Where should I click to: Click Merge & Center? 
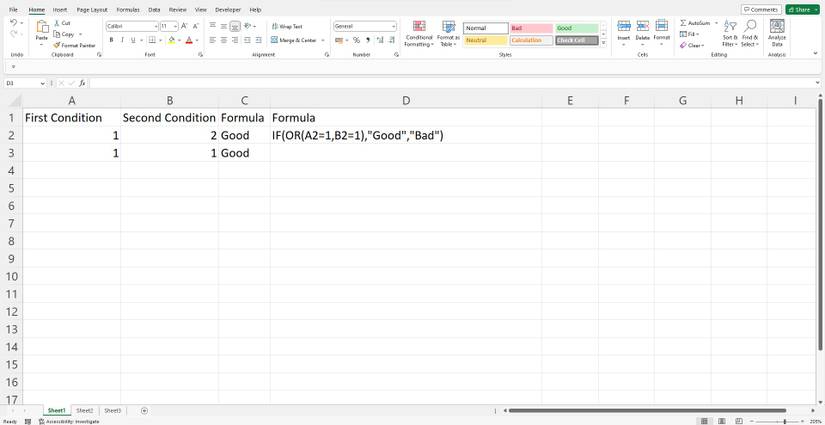tap(294, 40)
